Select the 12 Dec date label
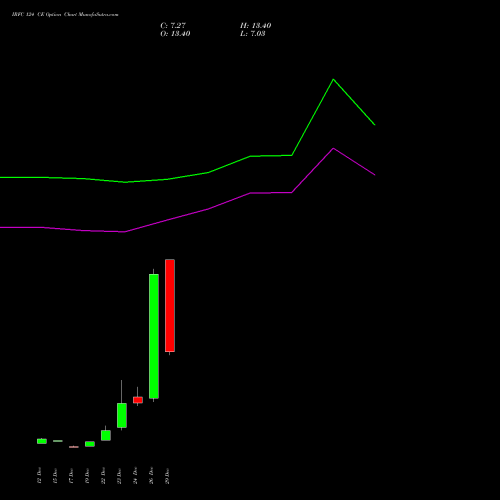Viewport: 500px width, 500px height. pos(39,476)
